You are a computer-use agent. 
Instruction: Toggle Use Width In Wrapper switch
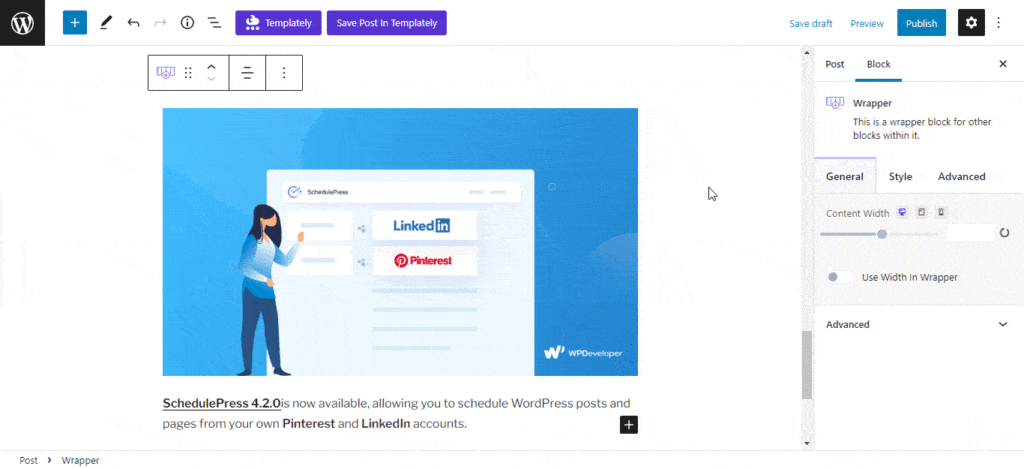(x=839, y=277)
